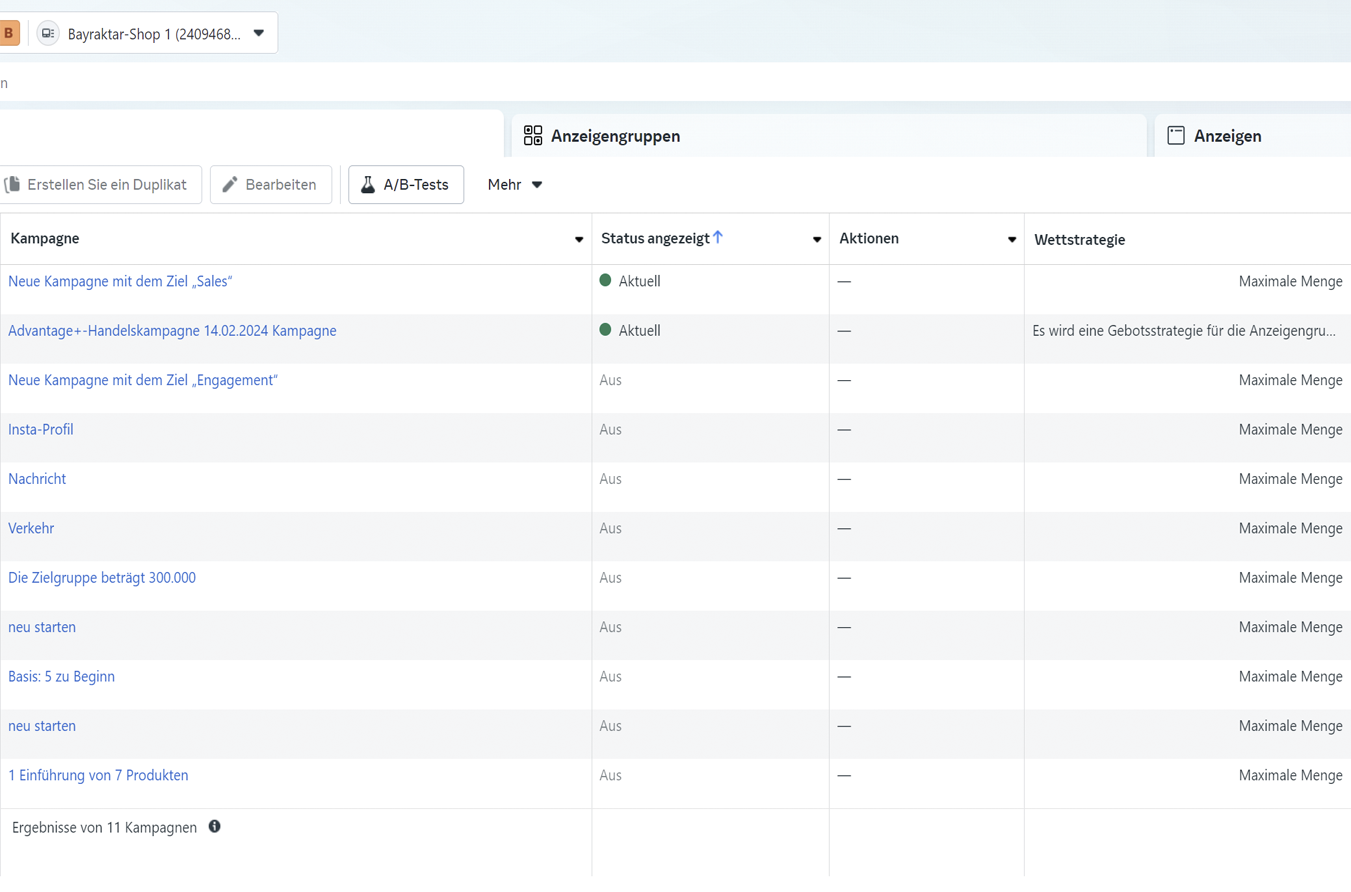Open Die Zielgruppe beträgt 300.000 campaign
The width and height of the screenshot is (1351, 892).
(x=102, y=578)
